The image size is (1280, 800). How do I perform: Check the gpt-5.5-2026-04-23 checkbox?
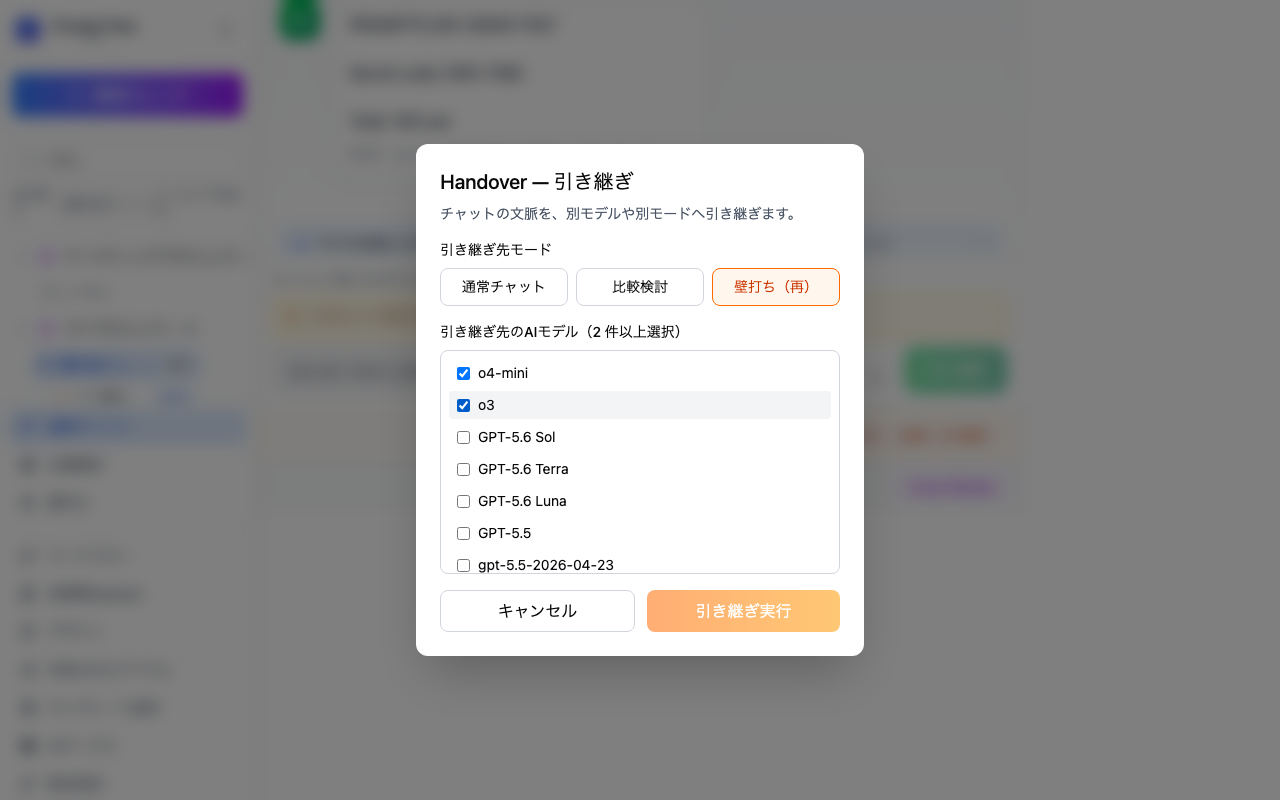point(463,565)
